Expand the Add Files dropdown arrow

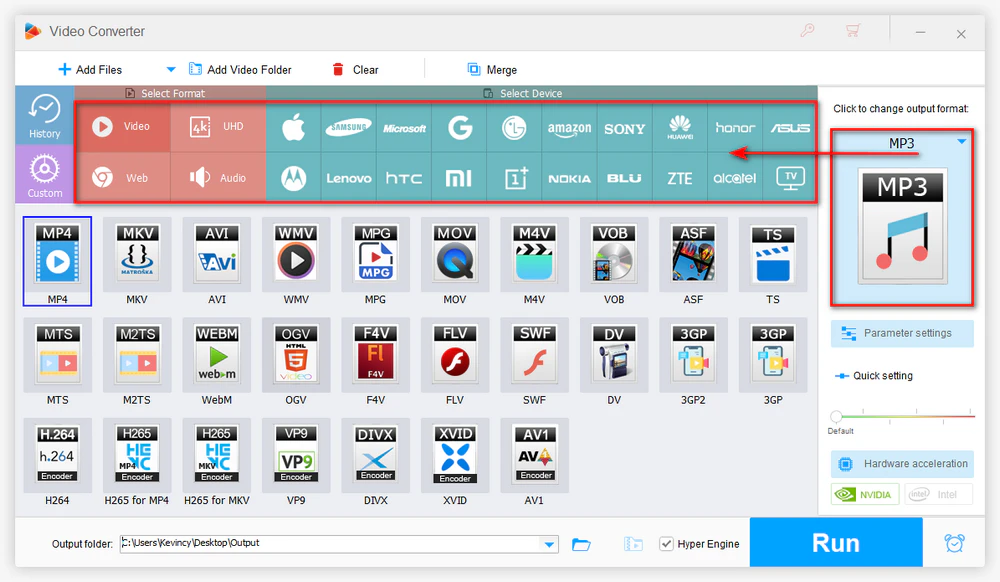pos(170,69)
